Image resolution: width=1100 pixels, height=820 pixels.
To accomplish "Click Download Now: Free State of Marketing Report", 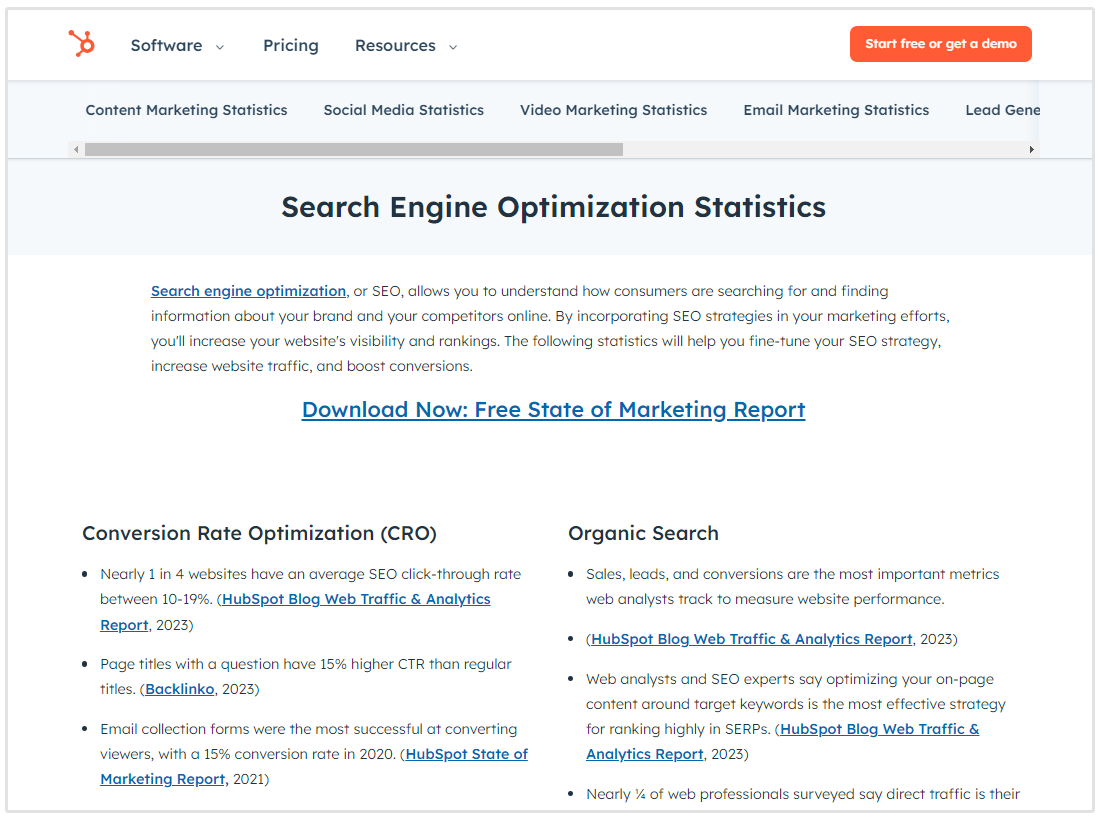I will [553, 410].
